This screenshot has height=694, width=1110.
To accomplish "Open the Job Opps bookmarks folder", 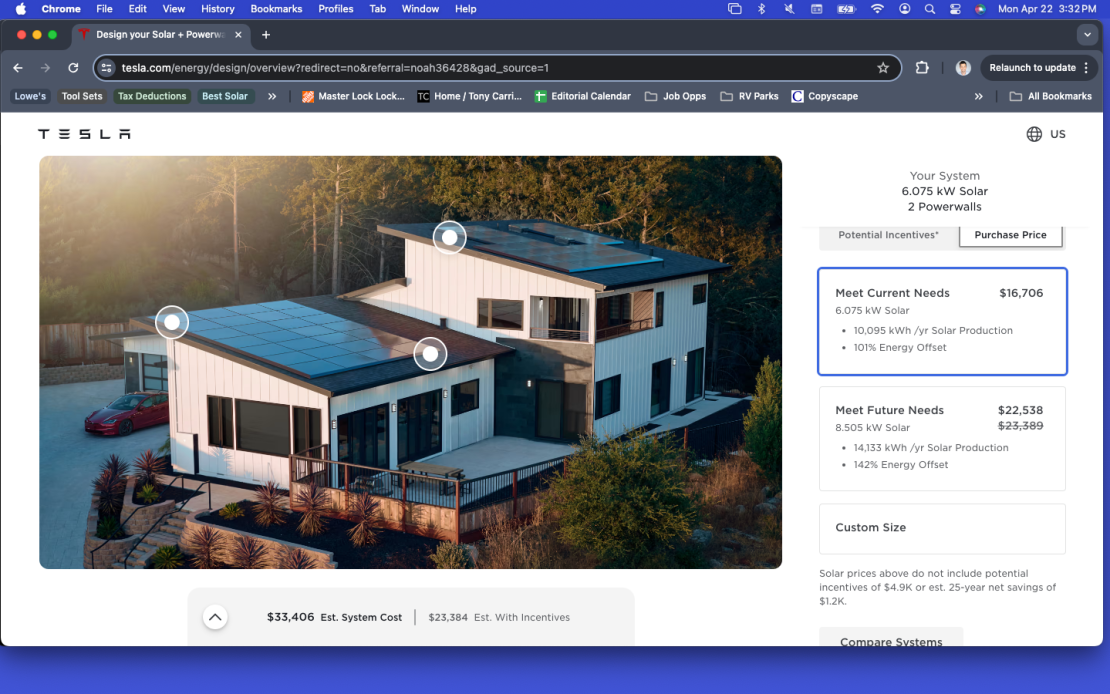I will click(675, 96).
